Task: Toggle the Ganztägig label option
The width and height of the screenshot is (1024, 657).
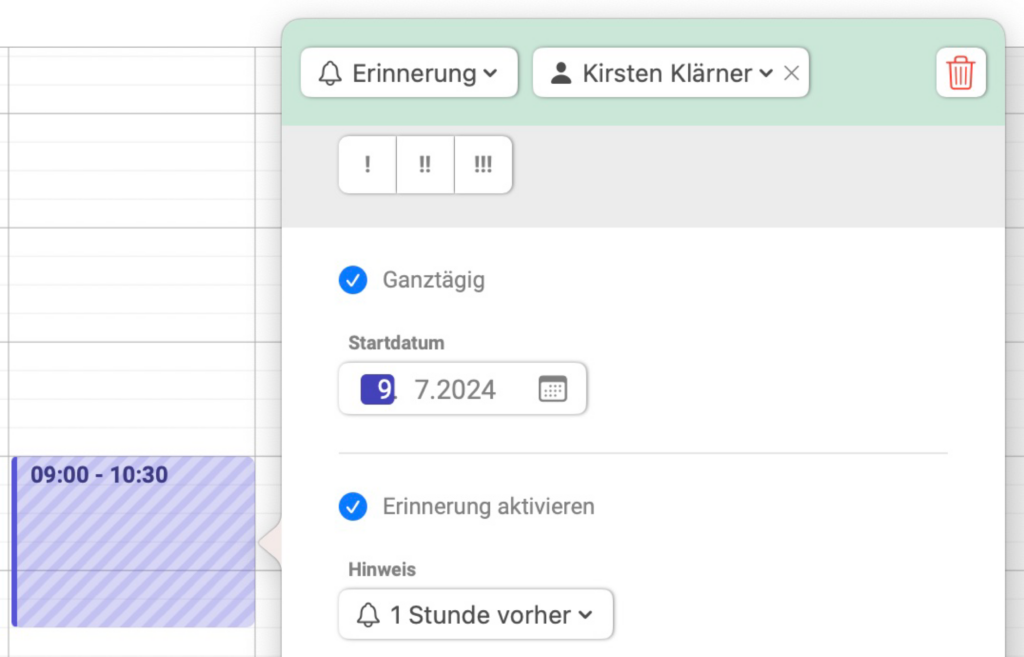Action: 434,280
